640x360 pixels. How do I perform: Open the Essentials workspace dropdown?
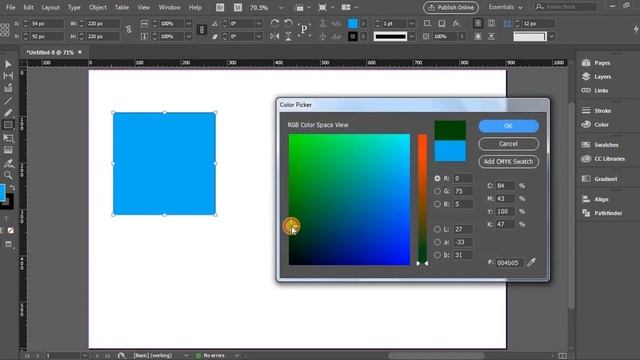coord(505,7)
